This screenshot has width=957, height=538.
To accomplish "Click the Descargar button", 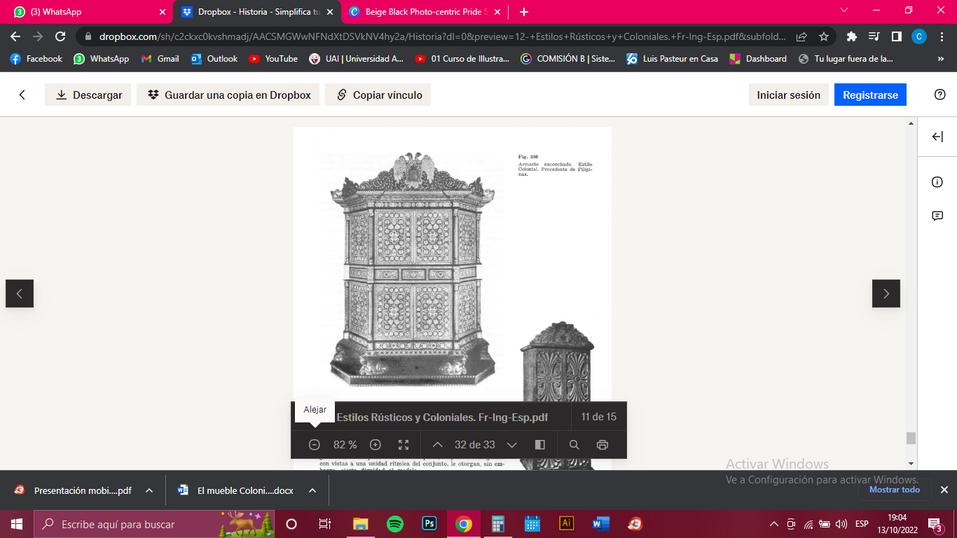I will pos(88,95).
